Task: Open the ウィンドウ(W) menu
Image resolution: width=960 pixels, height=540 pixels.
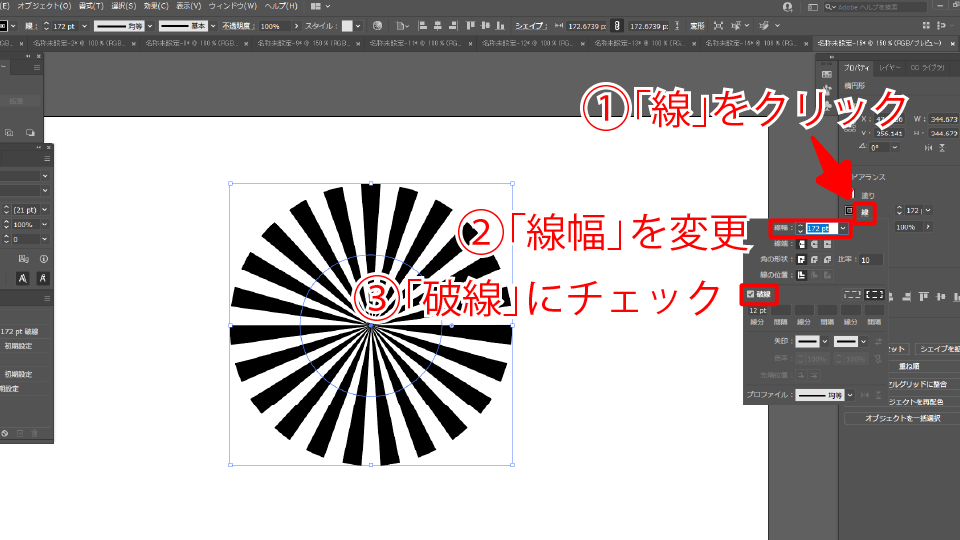Action: click(x=233, y=6)
